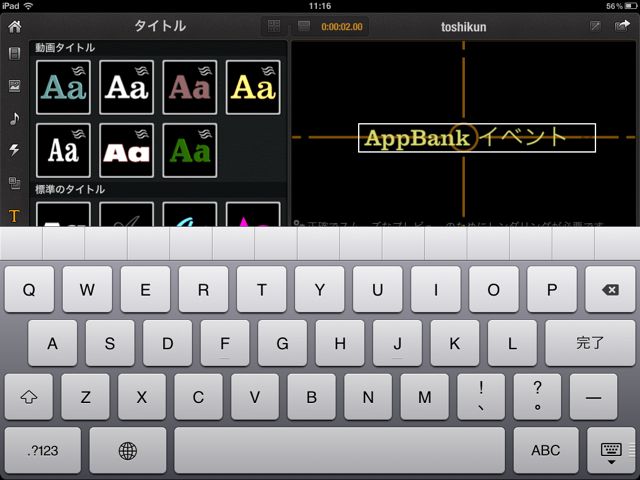Tap the ABC key
Viewport: 640px width, 480px height.
click(x=546, y=450)
